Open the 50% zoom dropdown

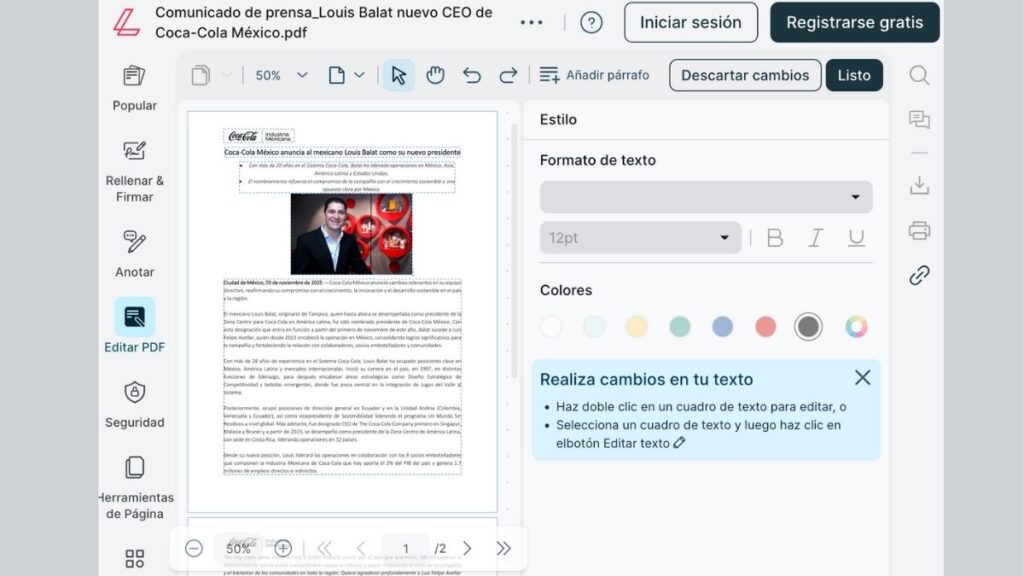(280, 74)
